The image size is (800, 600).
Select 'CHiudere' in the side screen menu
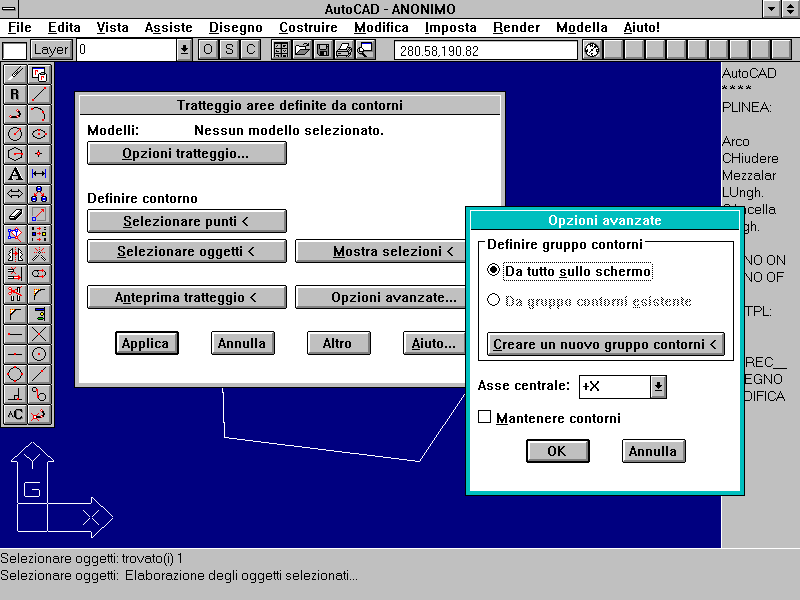pyautogui.click(x=750, y=159)
